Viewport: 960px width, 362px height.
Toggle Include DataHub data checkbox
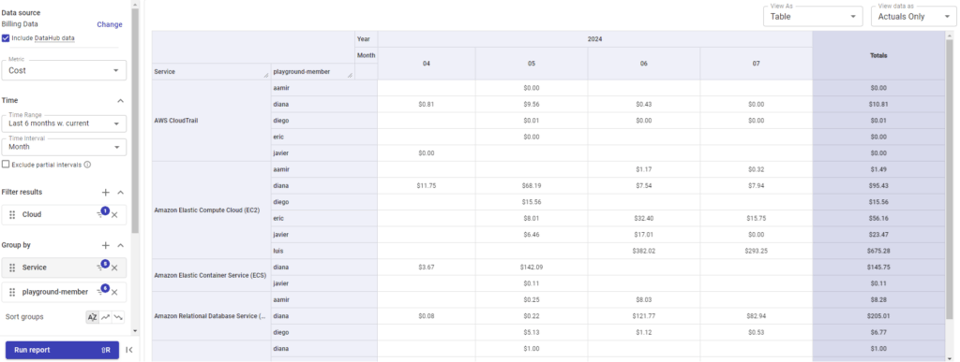coord(6,38)
